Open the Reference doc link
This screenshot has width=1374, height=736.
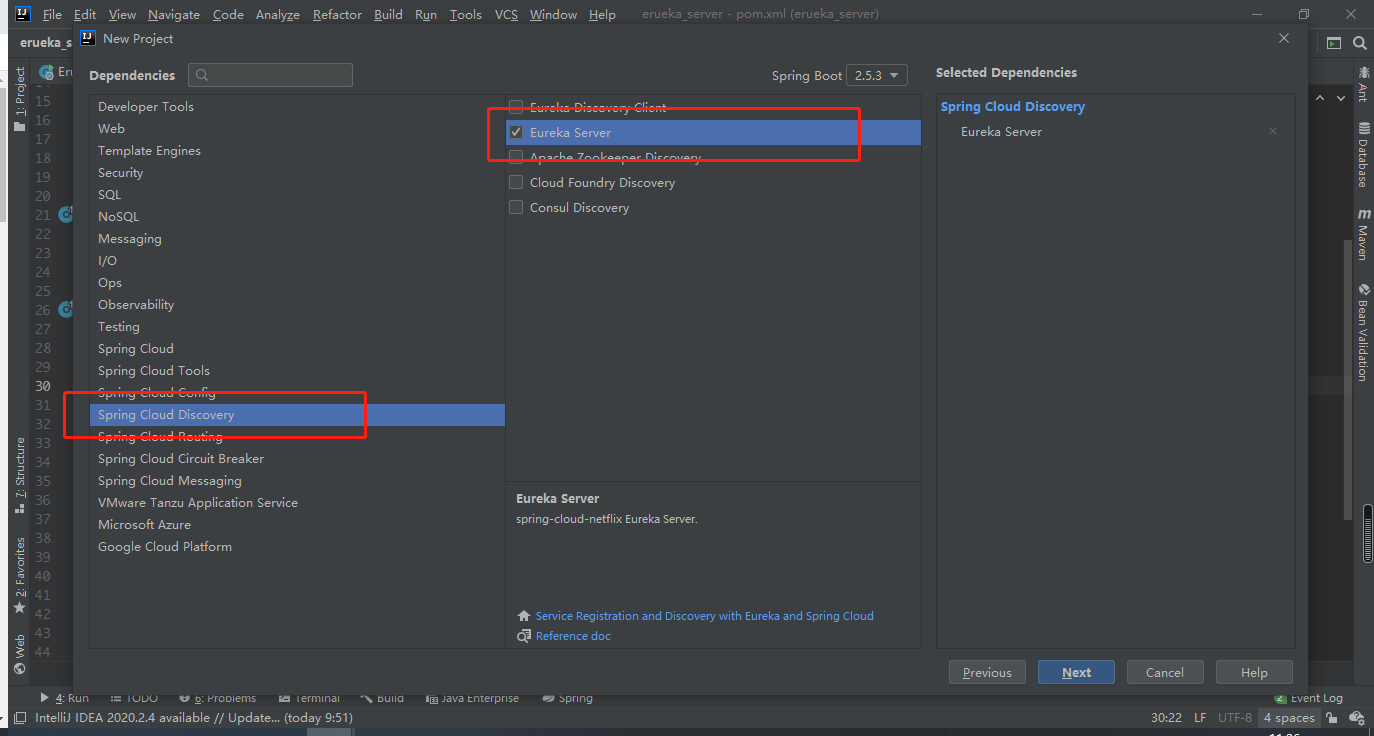(573, 636)
